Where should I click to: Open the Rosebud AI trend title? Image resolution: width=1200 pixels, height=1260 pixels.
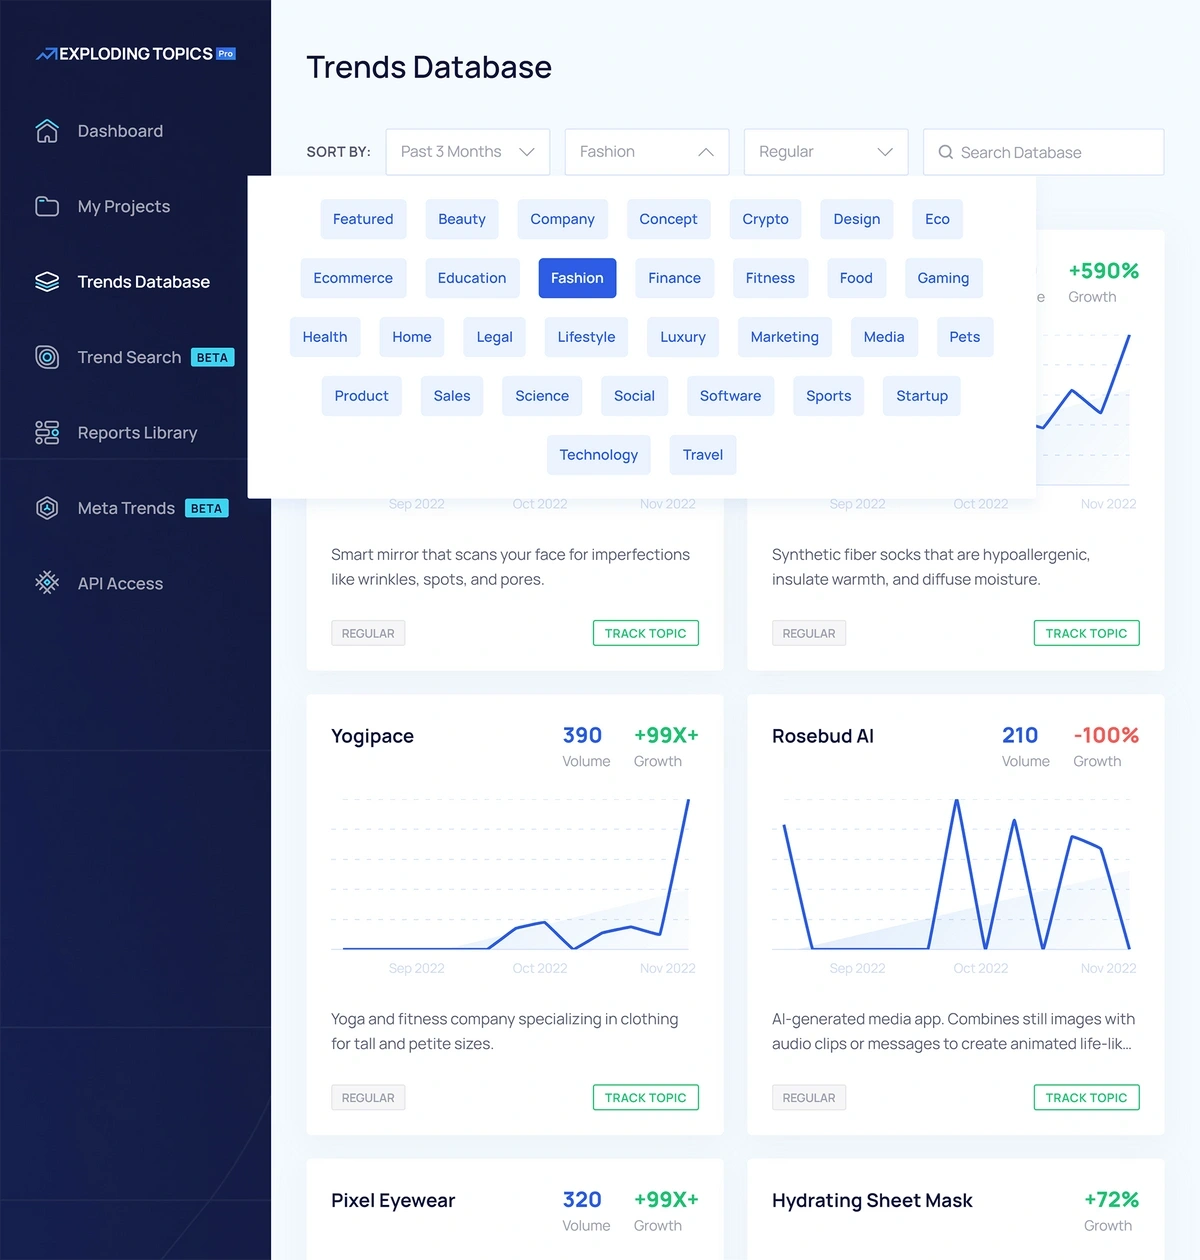tap(823, 736)
